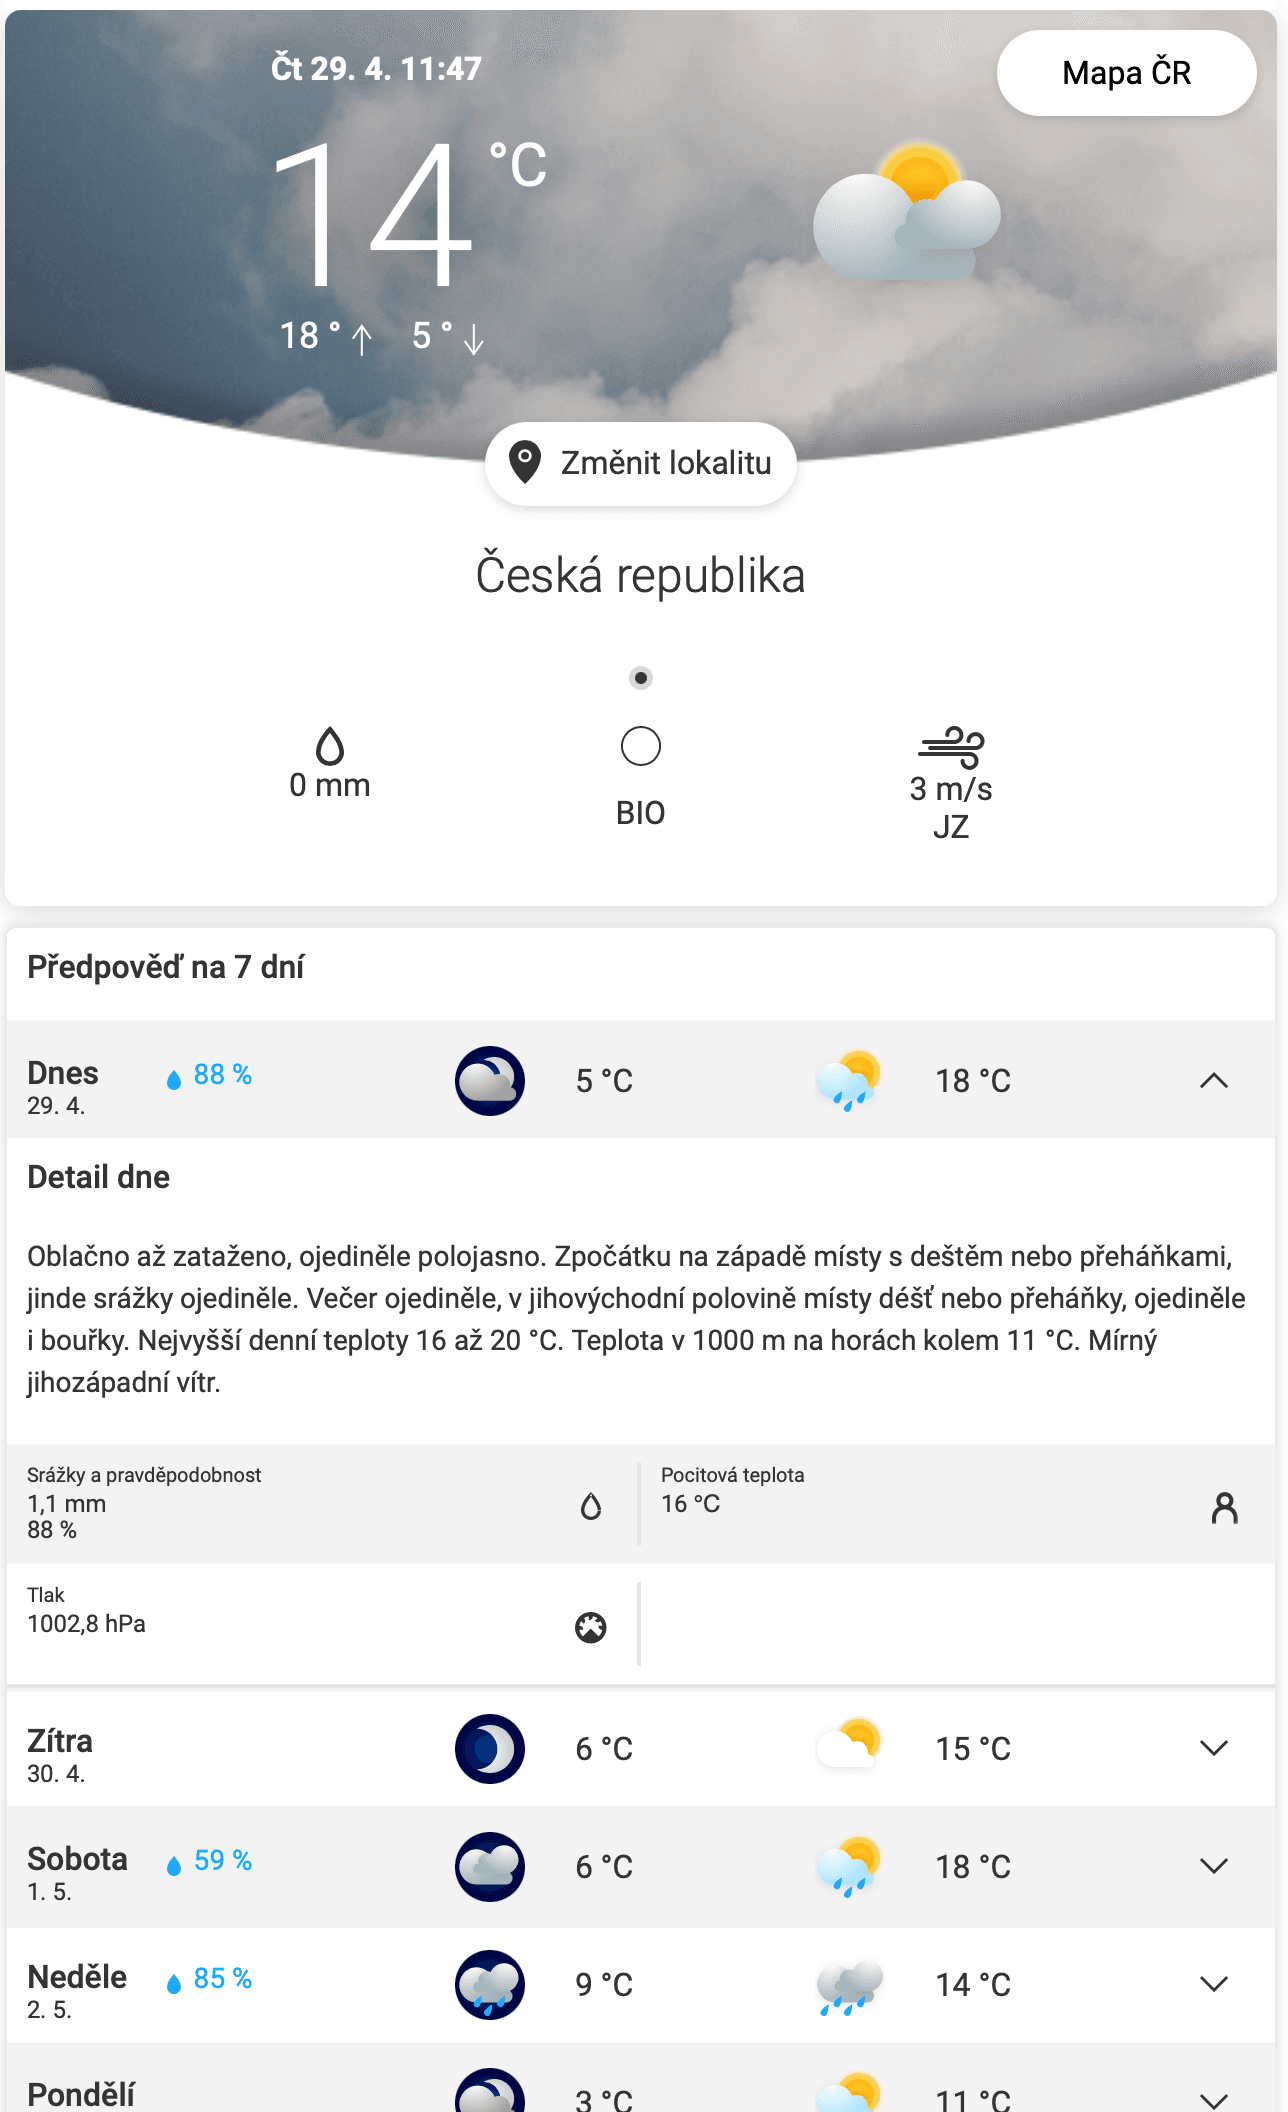The width and height of the screenshot is (1288, 2112).
Task: Click the carousel page indicator dot
Action: click(x=640, y=676)
